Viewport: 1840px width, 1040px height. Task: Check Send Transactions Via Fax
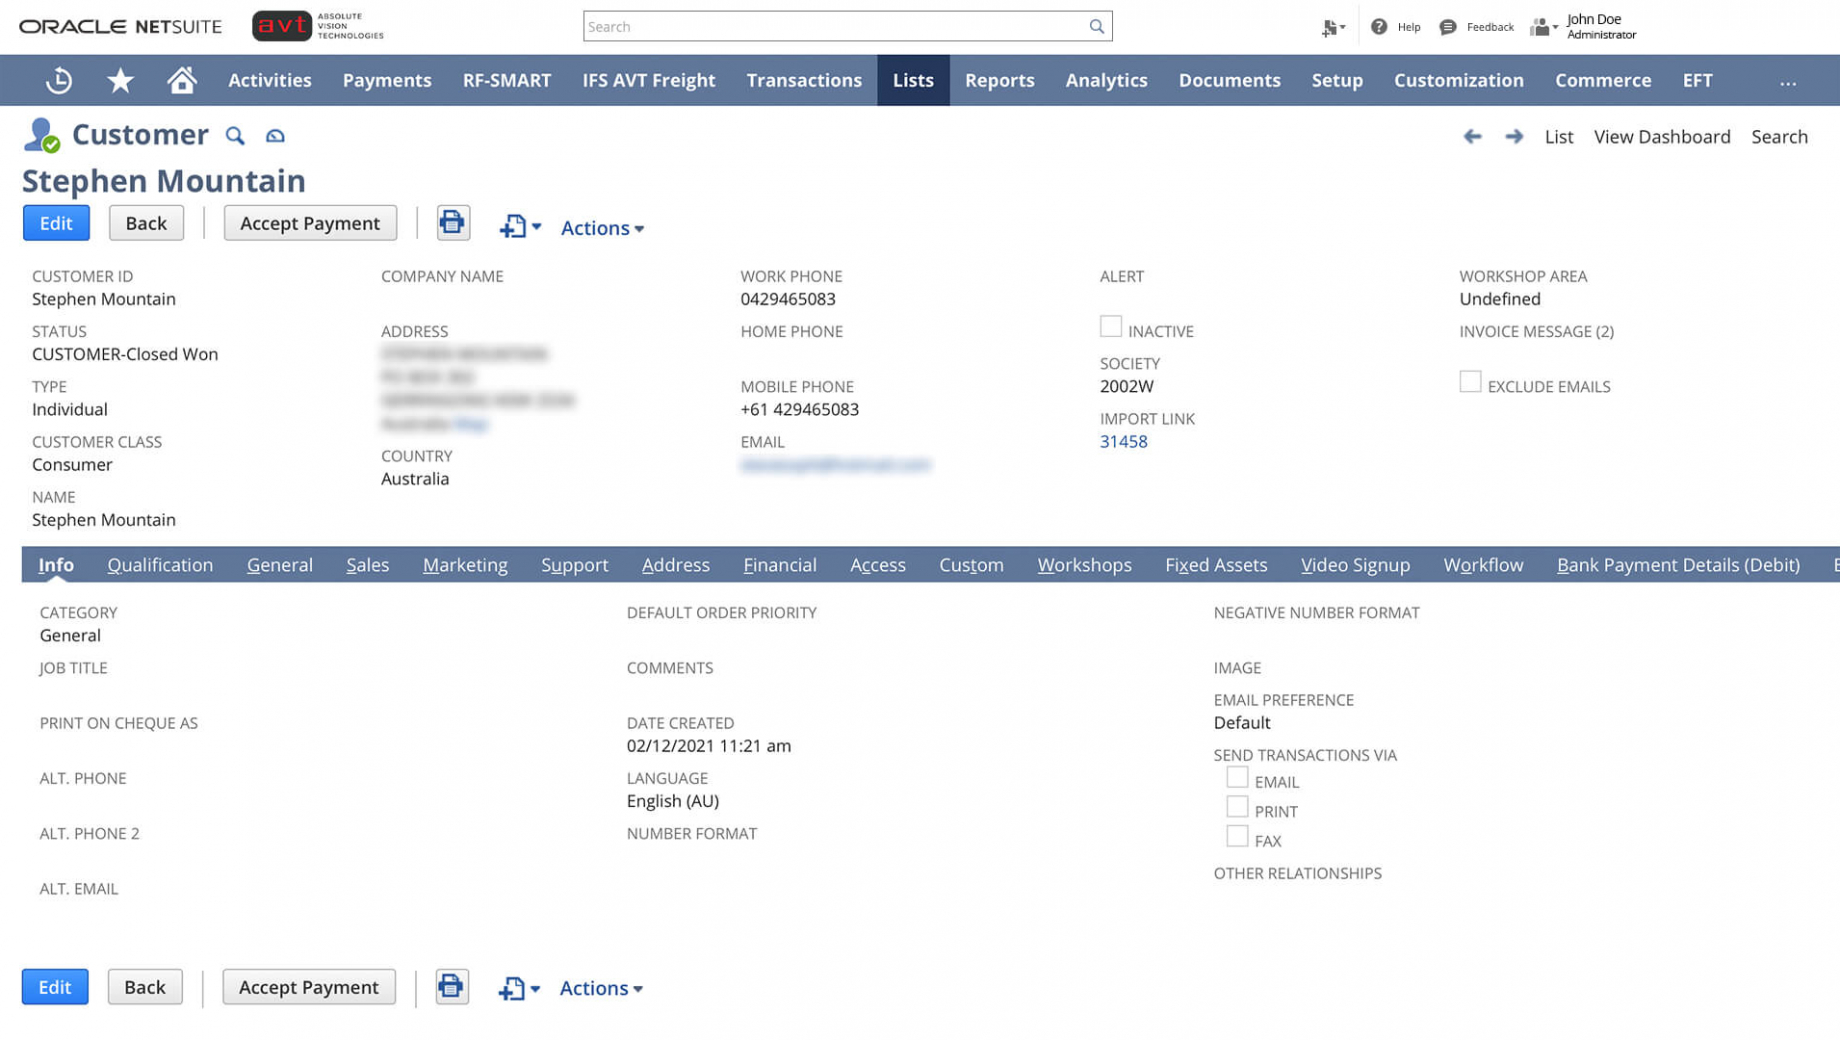coord(1237,837)
